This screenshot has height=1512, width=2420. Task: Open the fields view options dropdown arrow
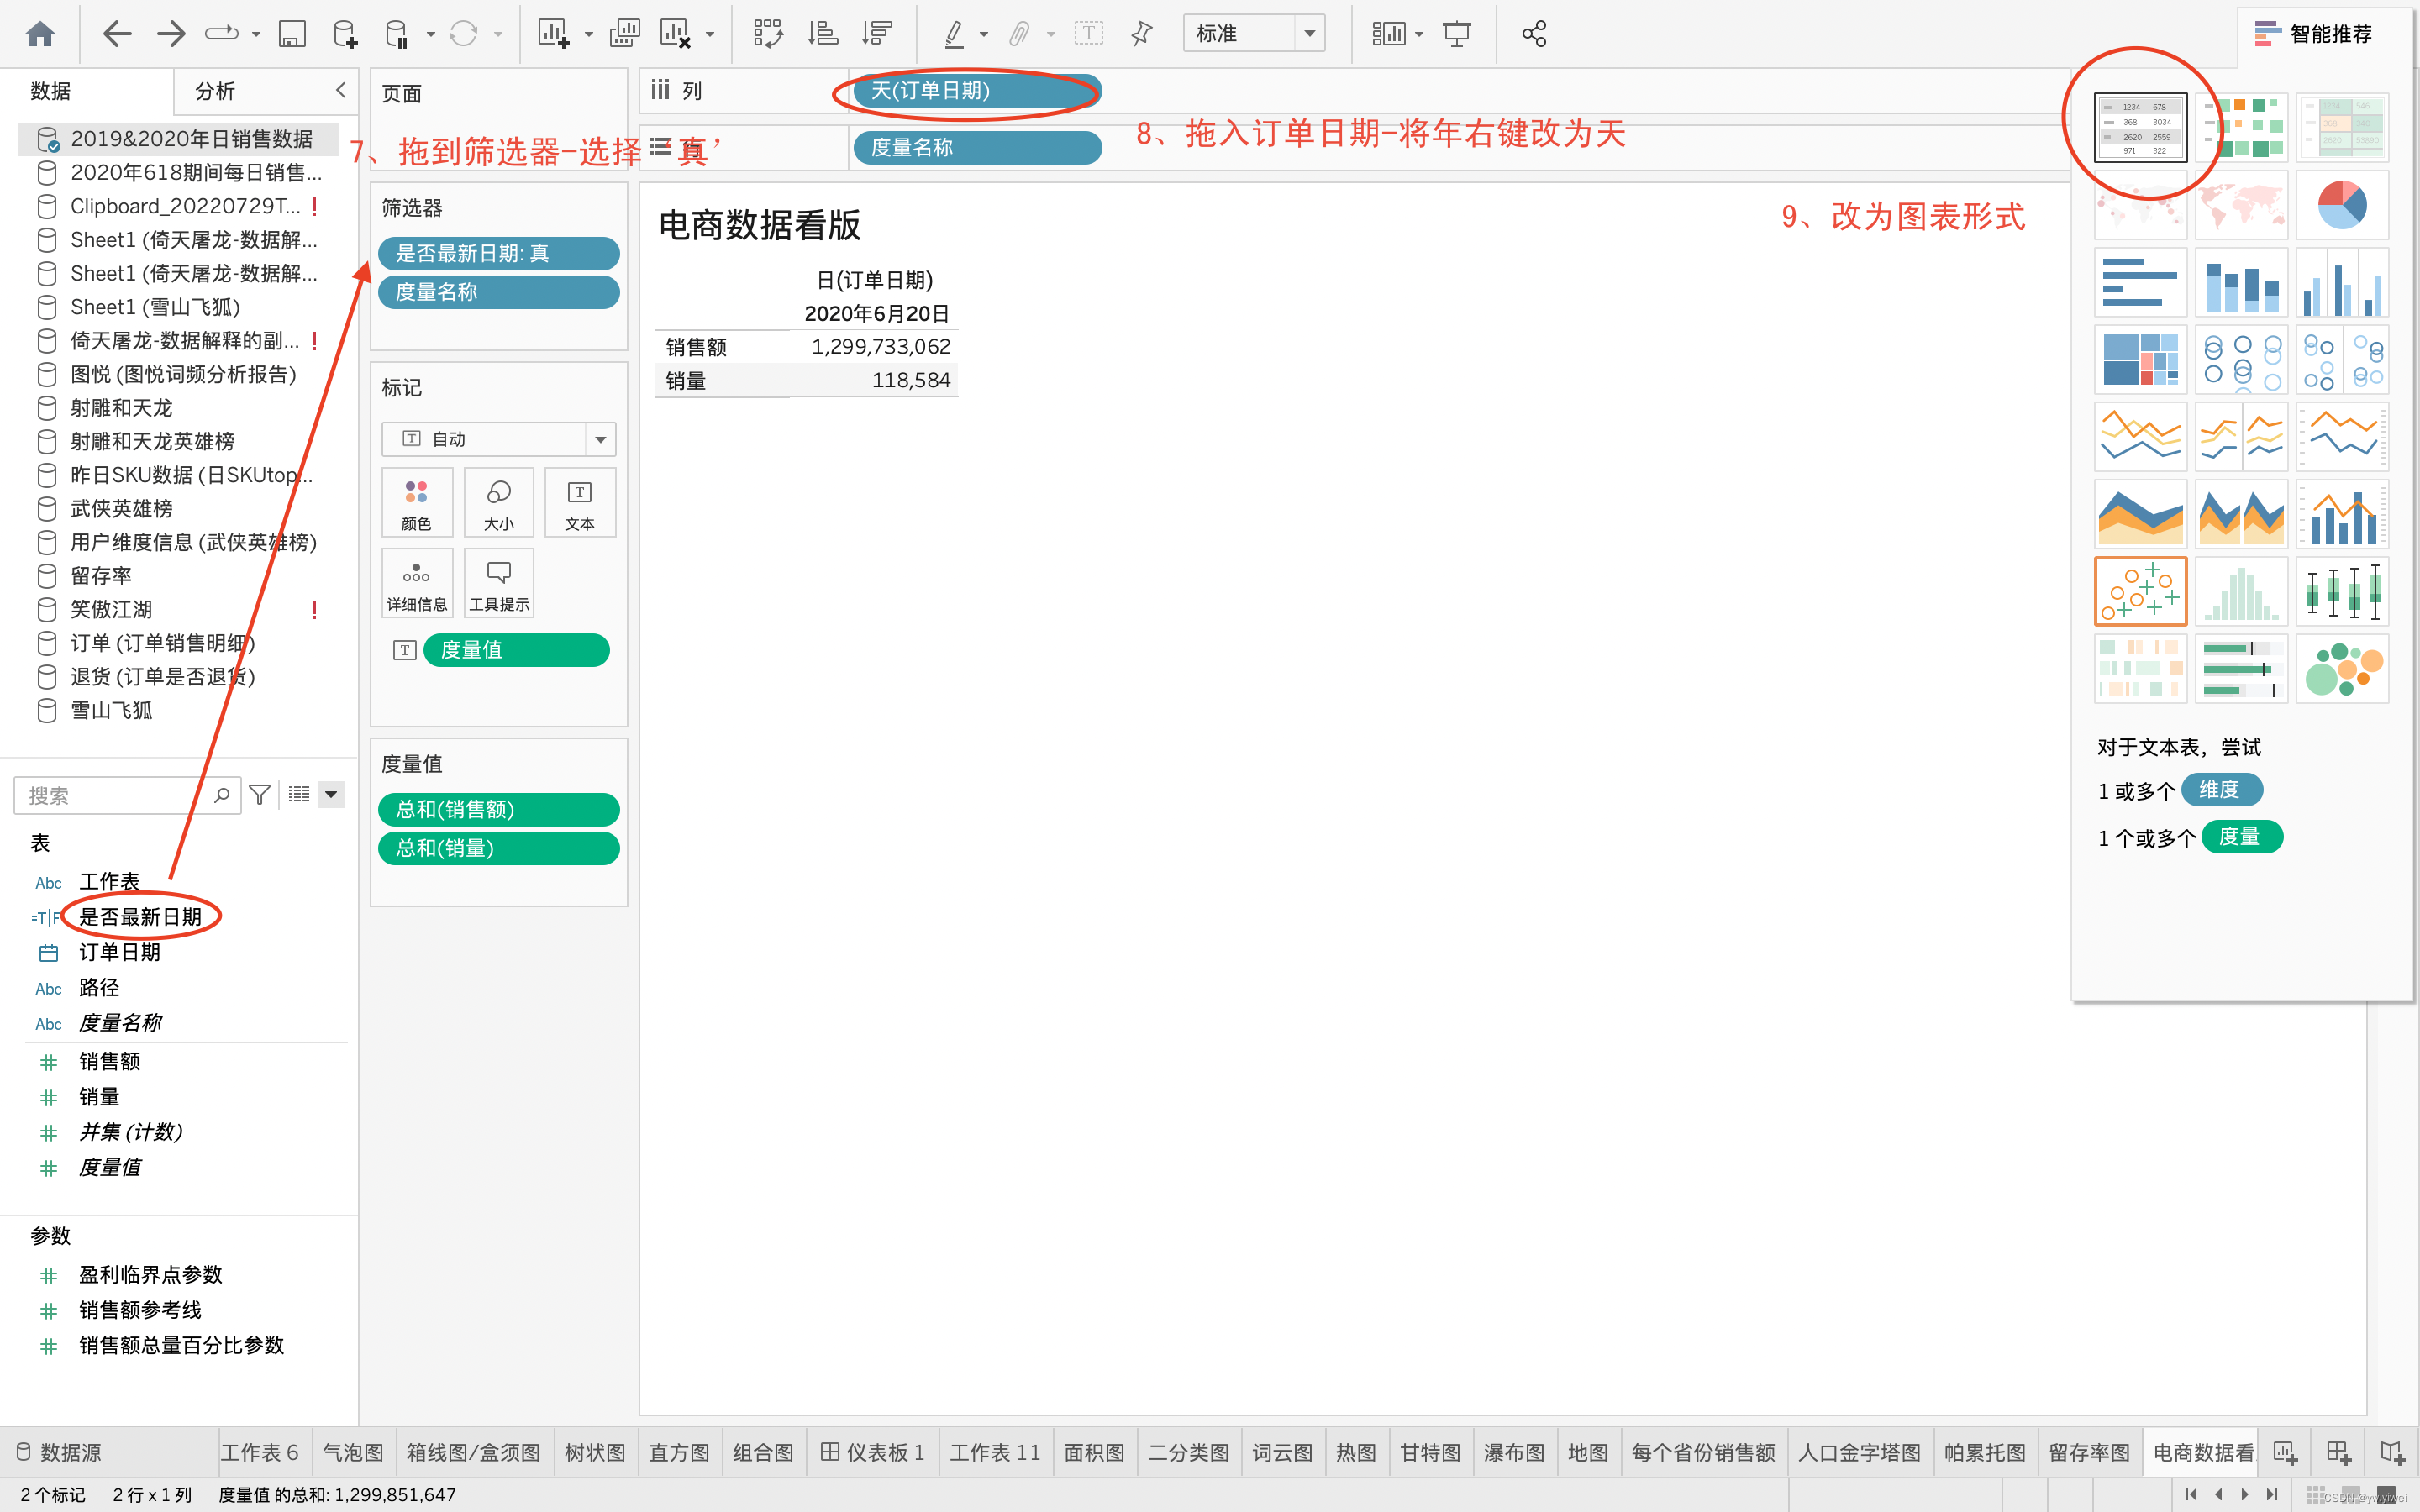click(x=331, y=795)
